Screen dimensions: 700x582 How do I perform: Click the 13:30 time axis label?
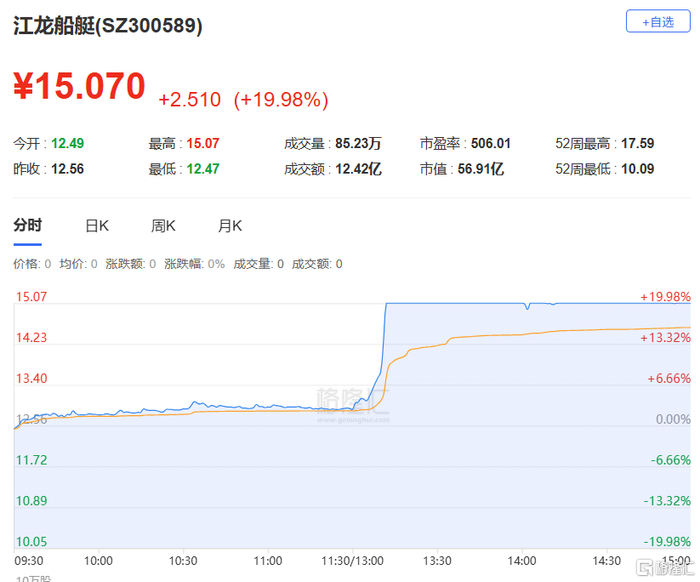coord(437,561)
